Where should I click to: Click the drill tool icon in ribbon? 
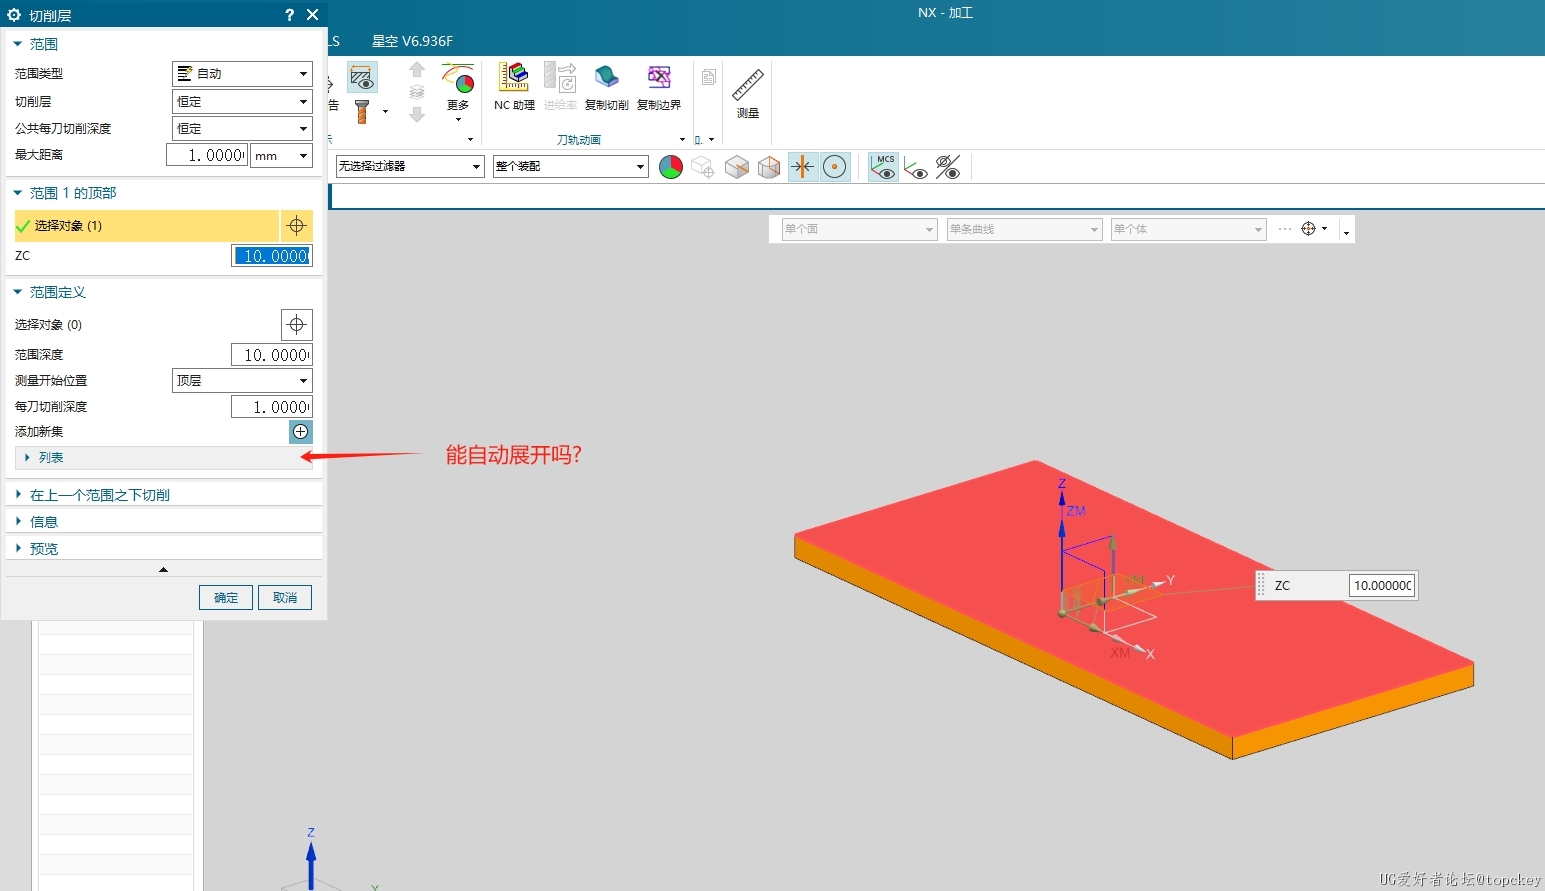362,111
